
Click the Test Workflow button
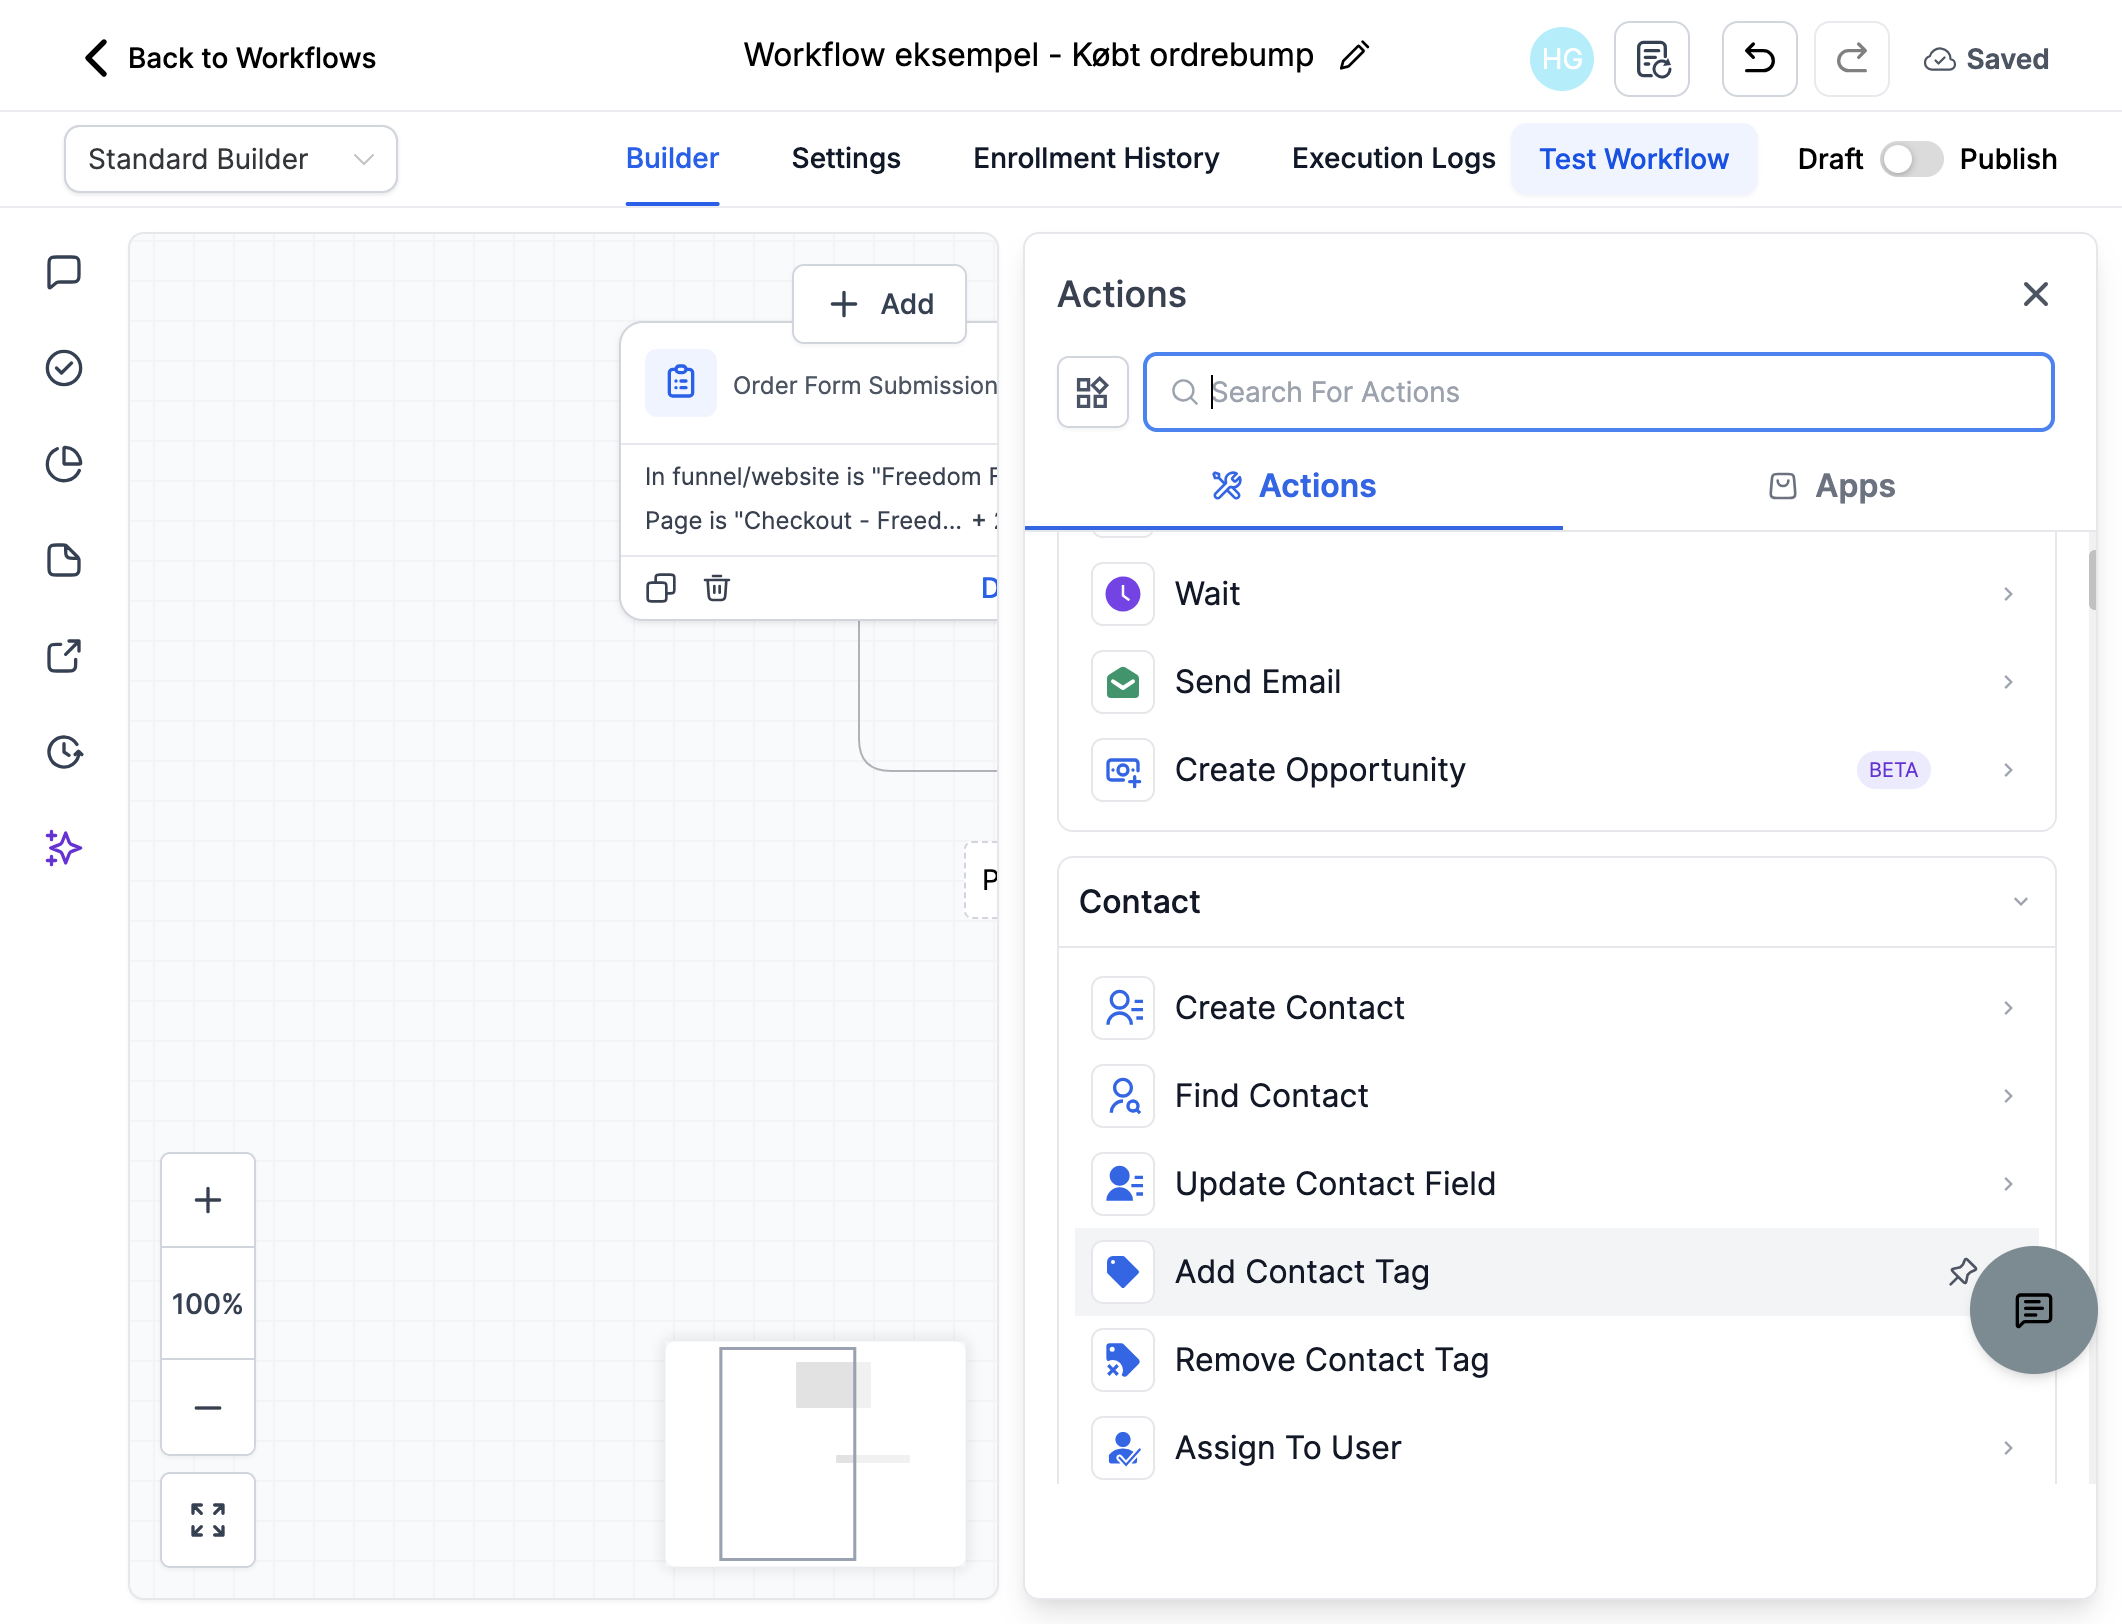1634,159
